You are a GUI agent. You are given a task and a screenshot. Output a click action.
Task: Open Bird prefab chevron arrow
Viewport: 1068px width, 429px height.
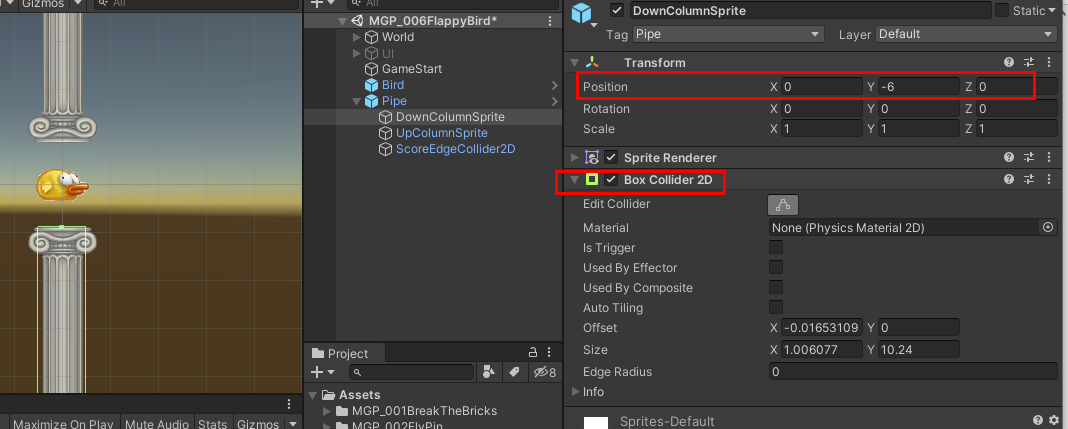(x=554, y=85)
